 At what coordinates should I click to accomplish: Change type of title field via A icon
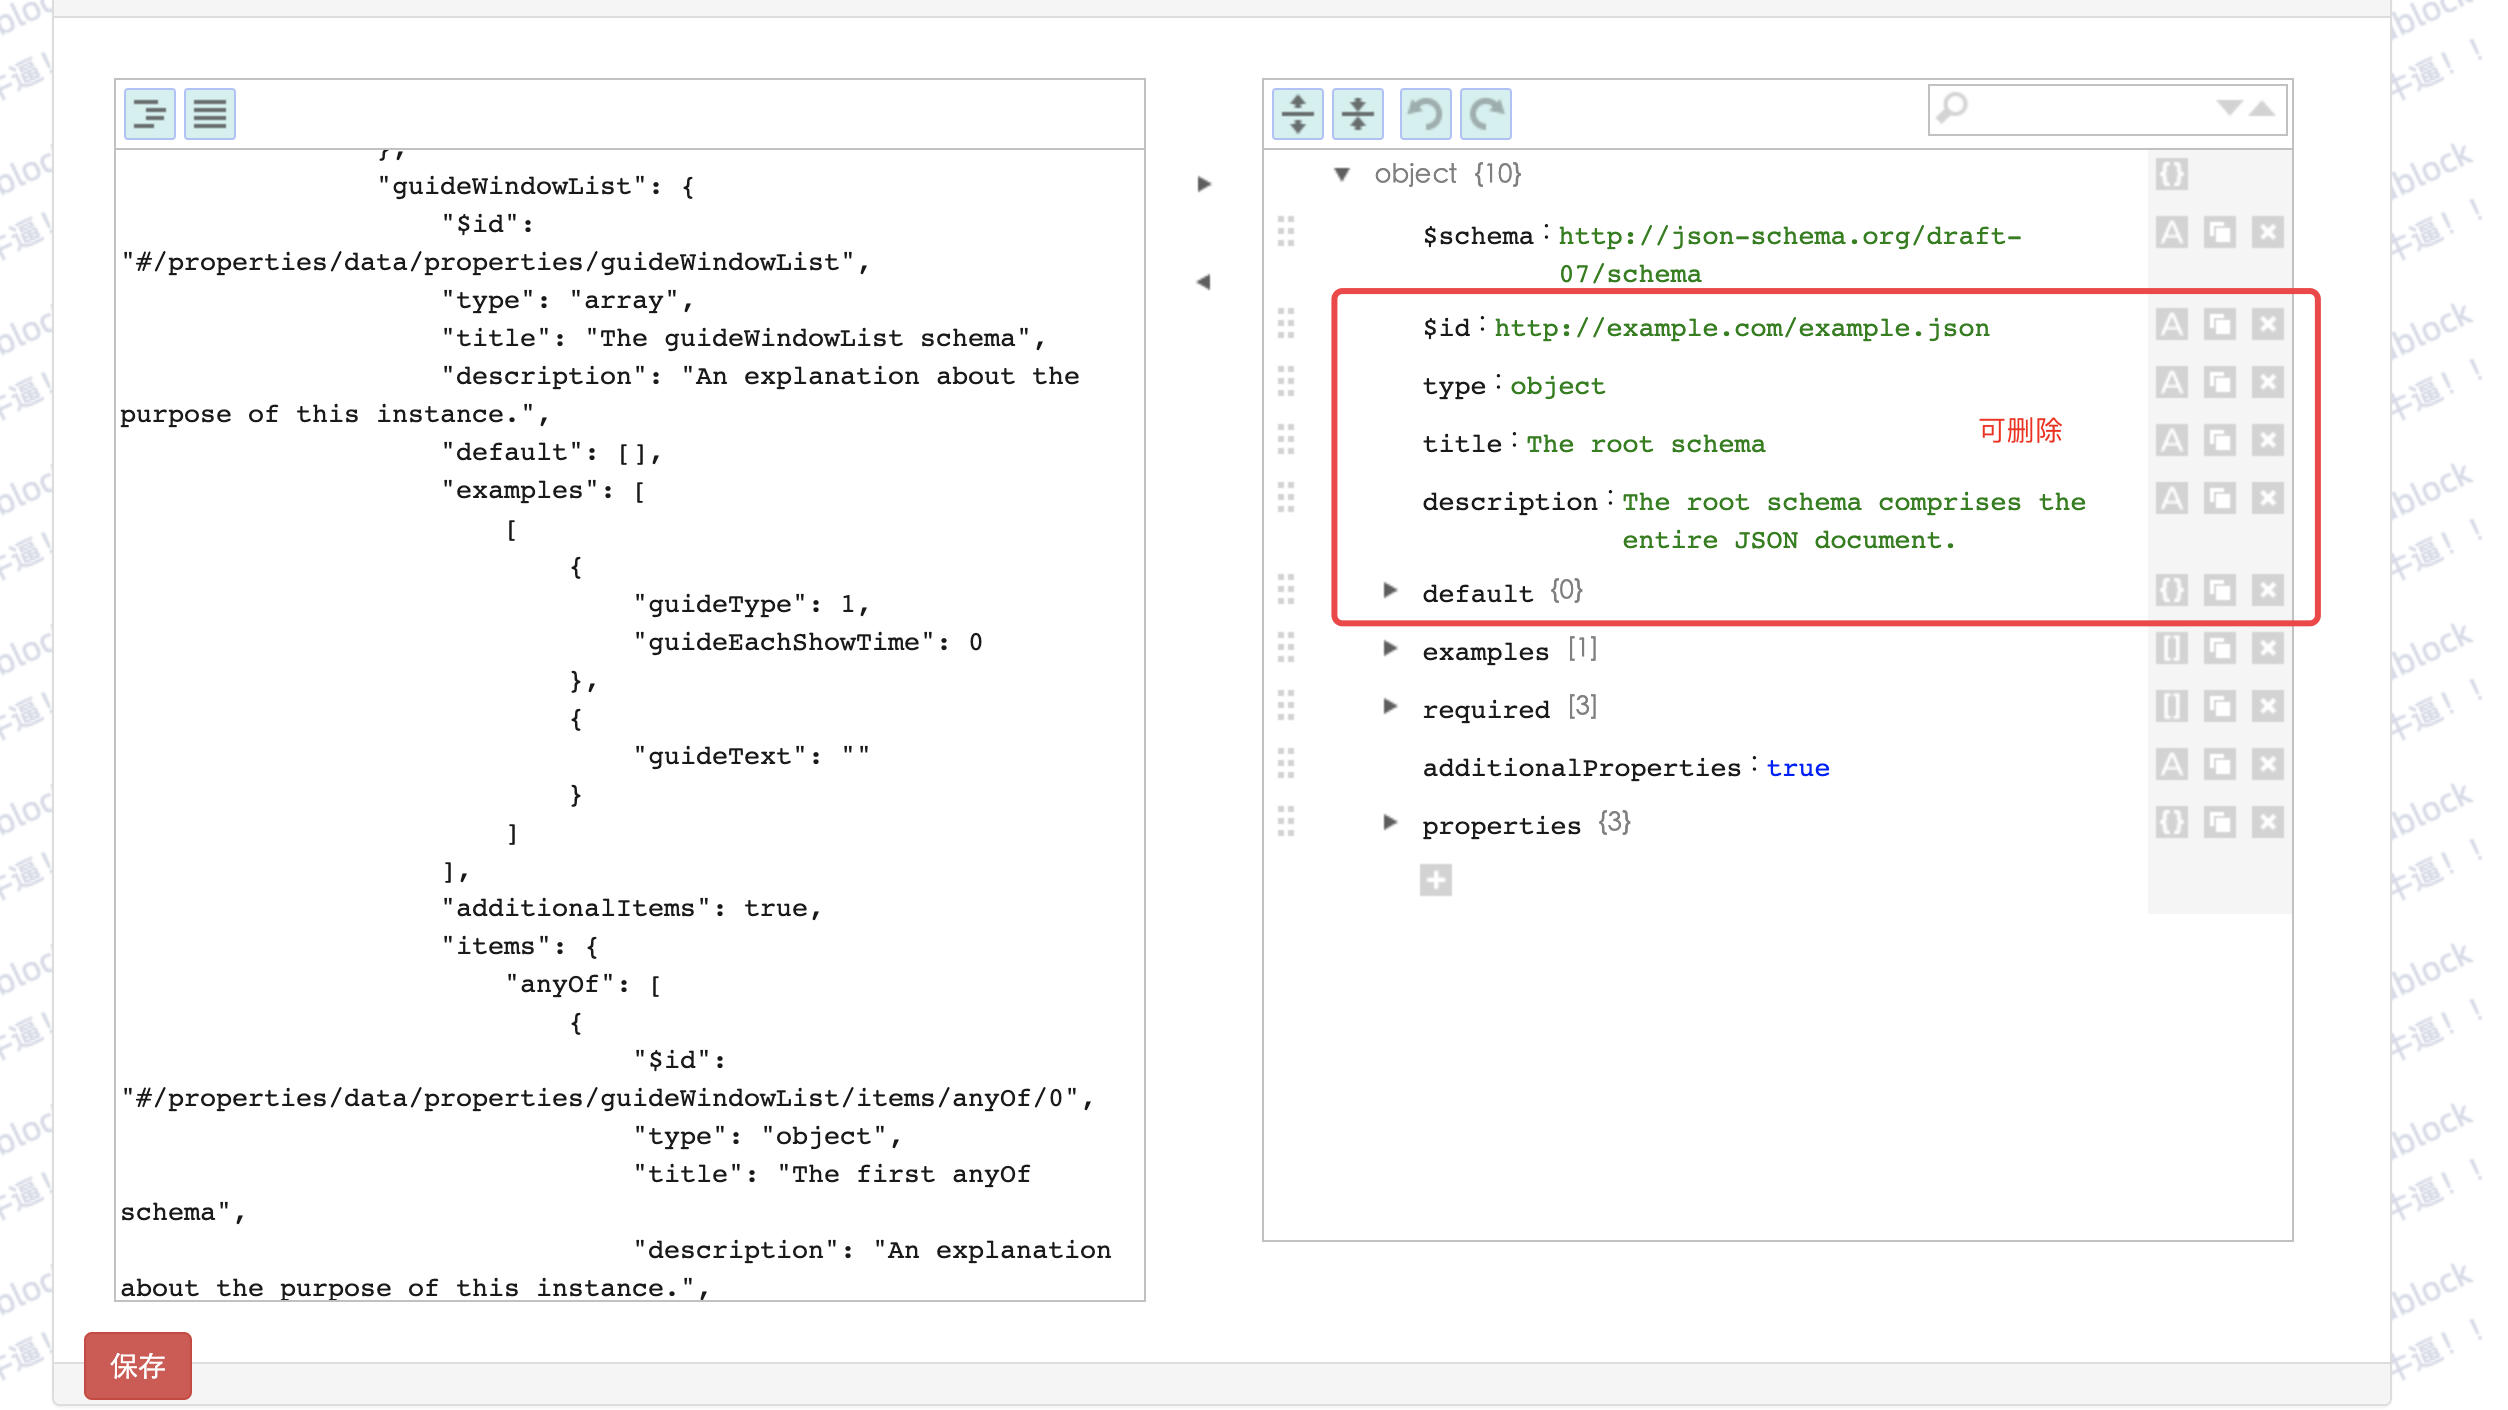point(2171,441)
